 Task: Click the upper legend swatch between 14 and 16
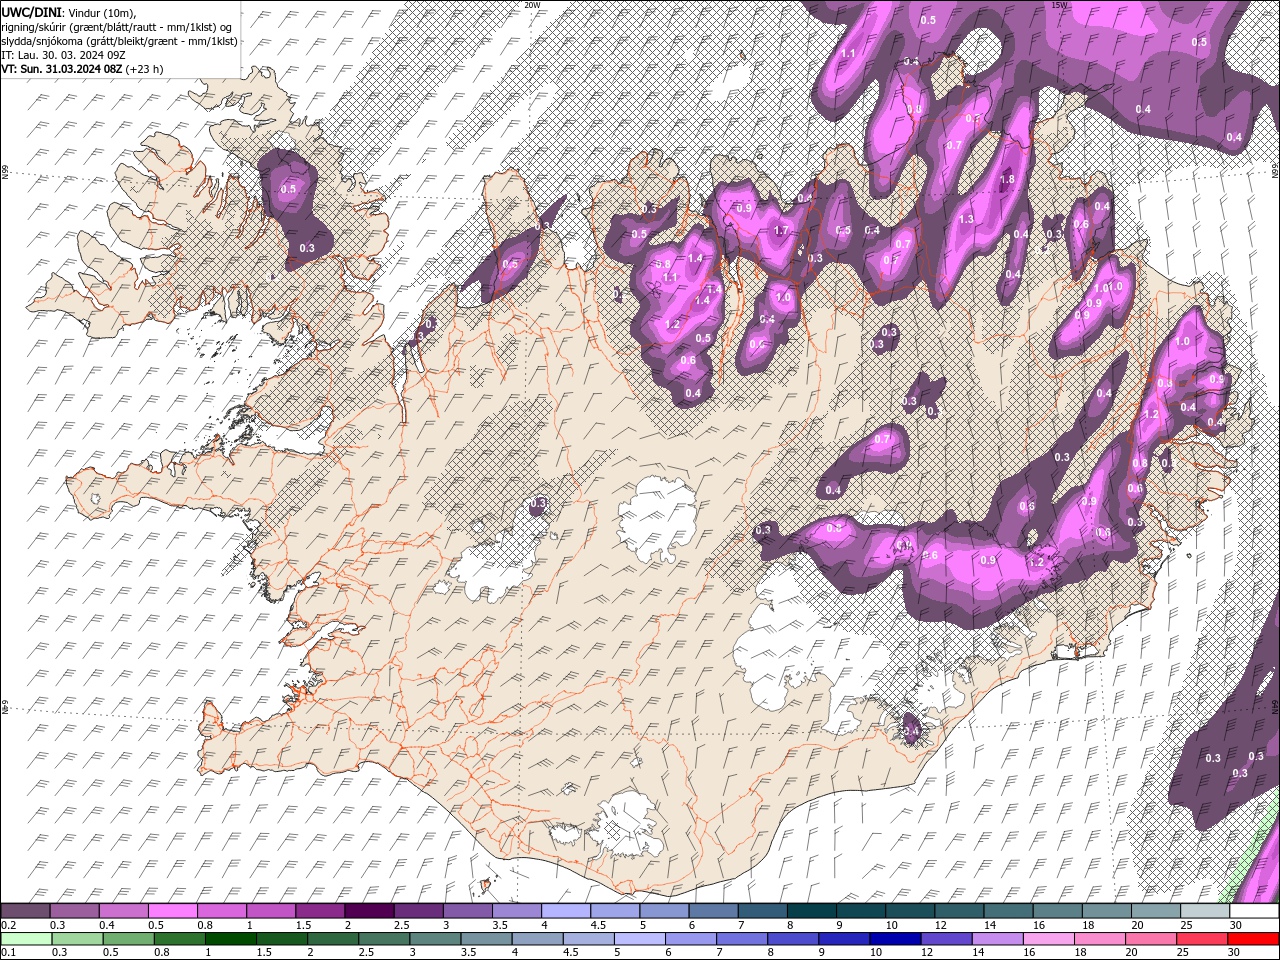click(1007, 911)
